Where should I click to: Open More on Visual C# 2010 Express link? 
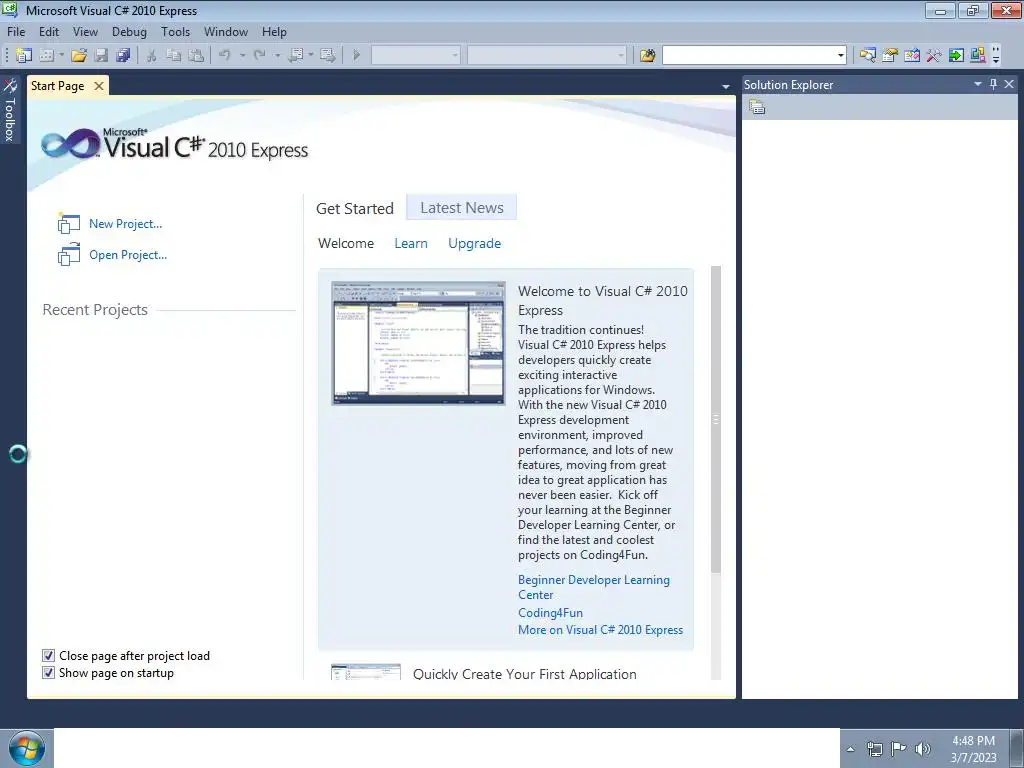tap(601, 630)
